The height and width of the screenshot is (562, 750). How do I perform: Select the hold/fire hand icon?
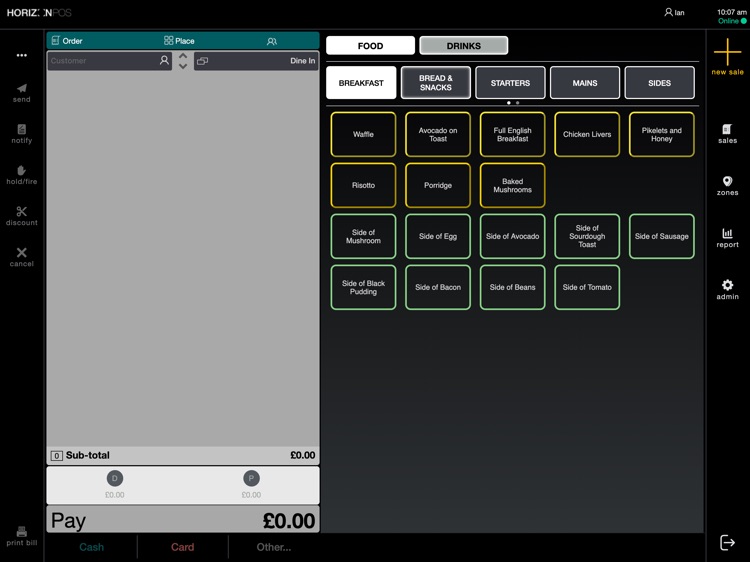point(22,170)
